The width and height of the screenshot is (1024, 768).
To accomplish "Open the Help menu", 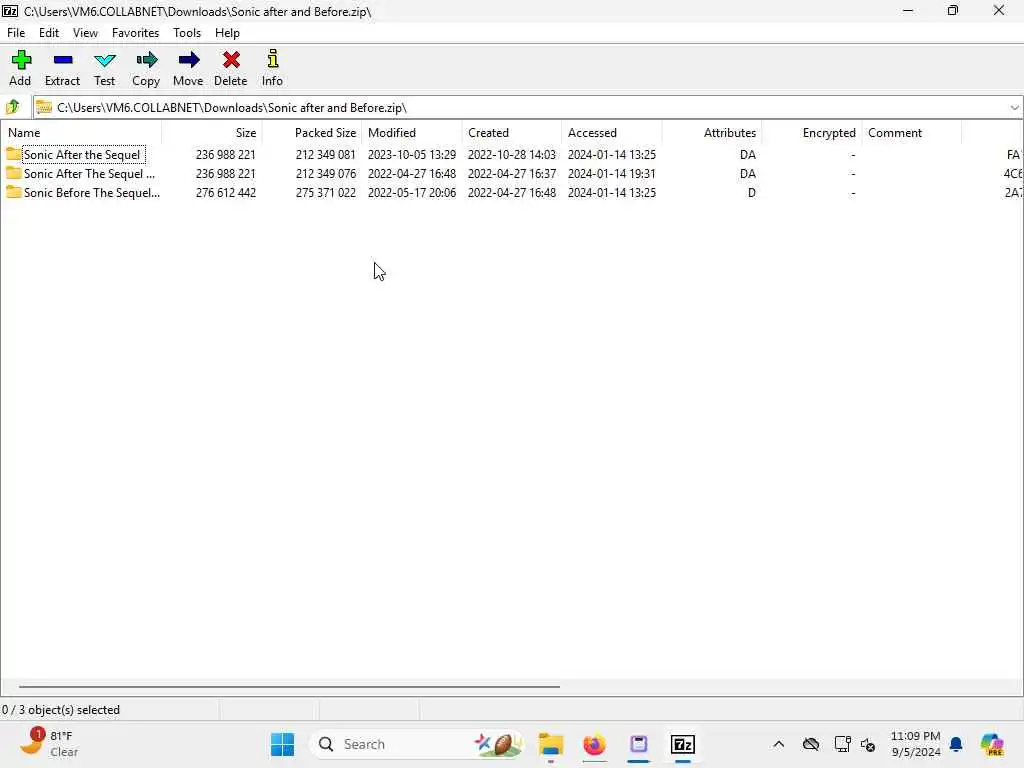I will pos(227,33).
